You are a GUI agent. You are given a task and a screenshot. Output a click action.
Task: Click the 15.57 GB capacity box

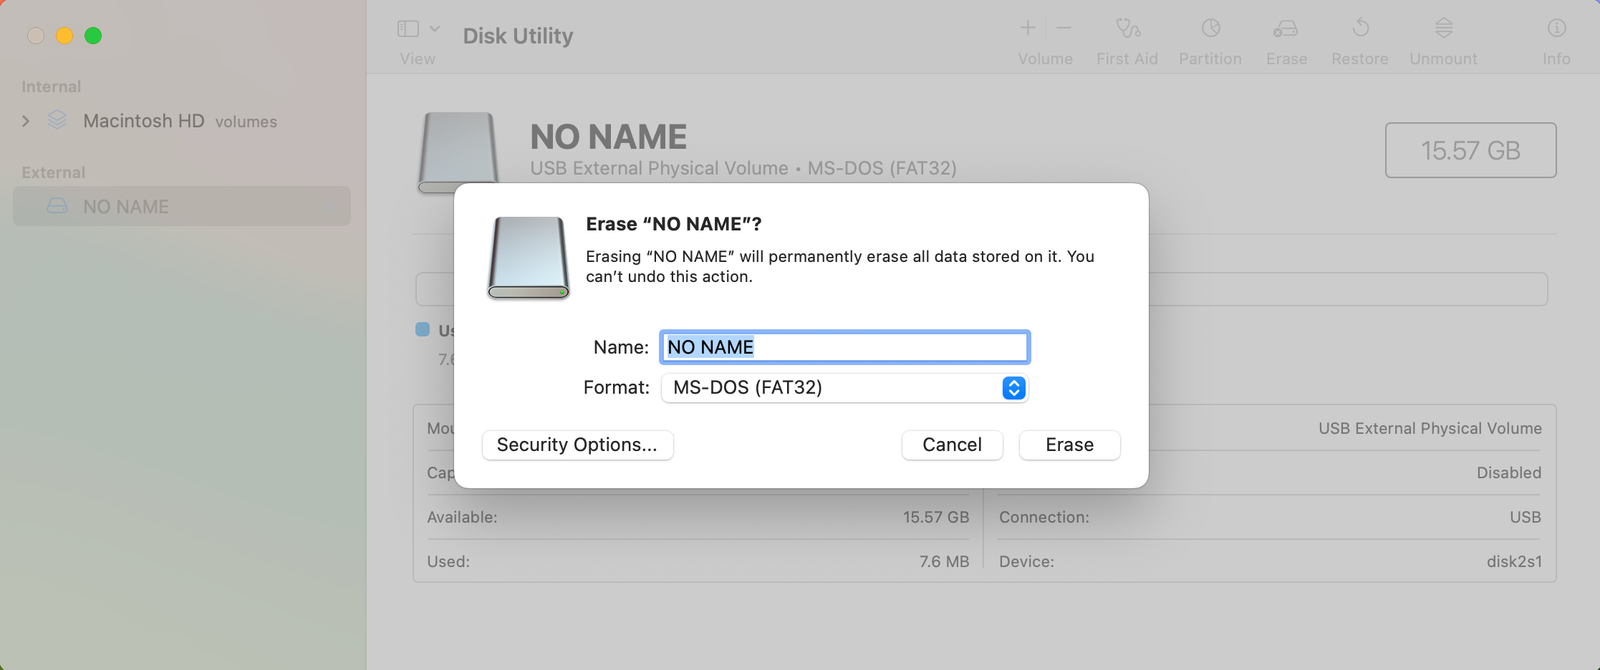(x=1470, y=150)
